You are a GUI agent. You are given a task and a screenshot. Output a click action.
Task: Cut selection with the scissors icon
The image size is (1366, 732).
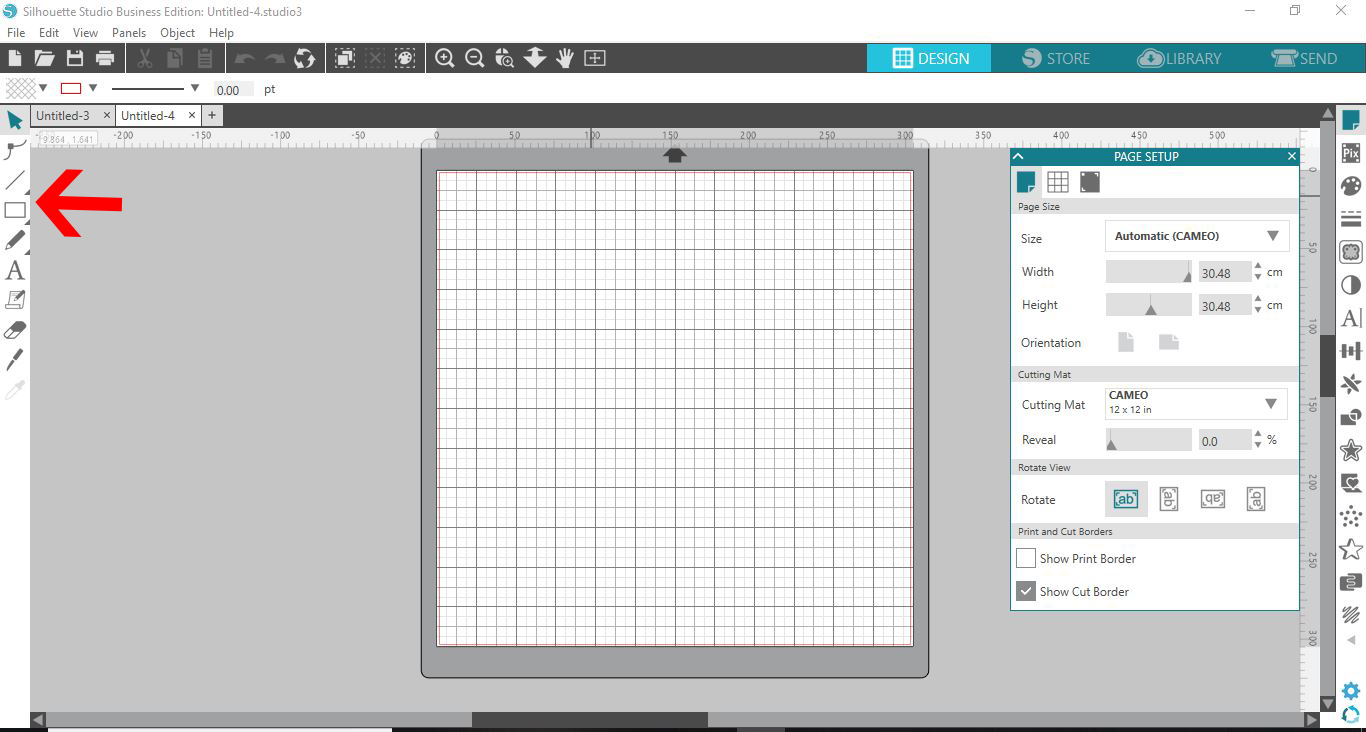144,58
